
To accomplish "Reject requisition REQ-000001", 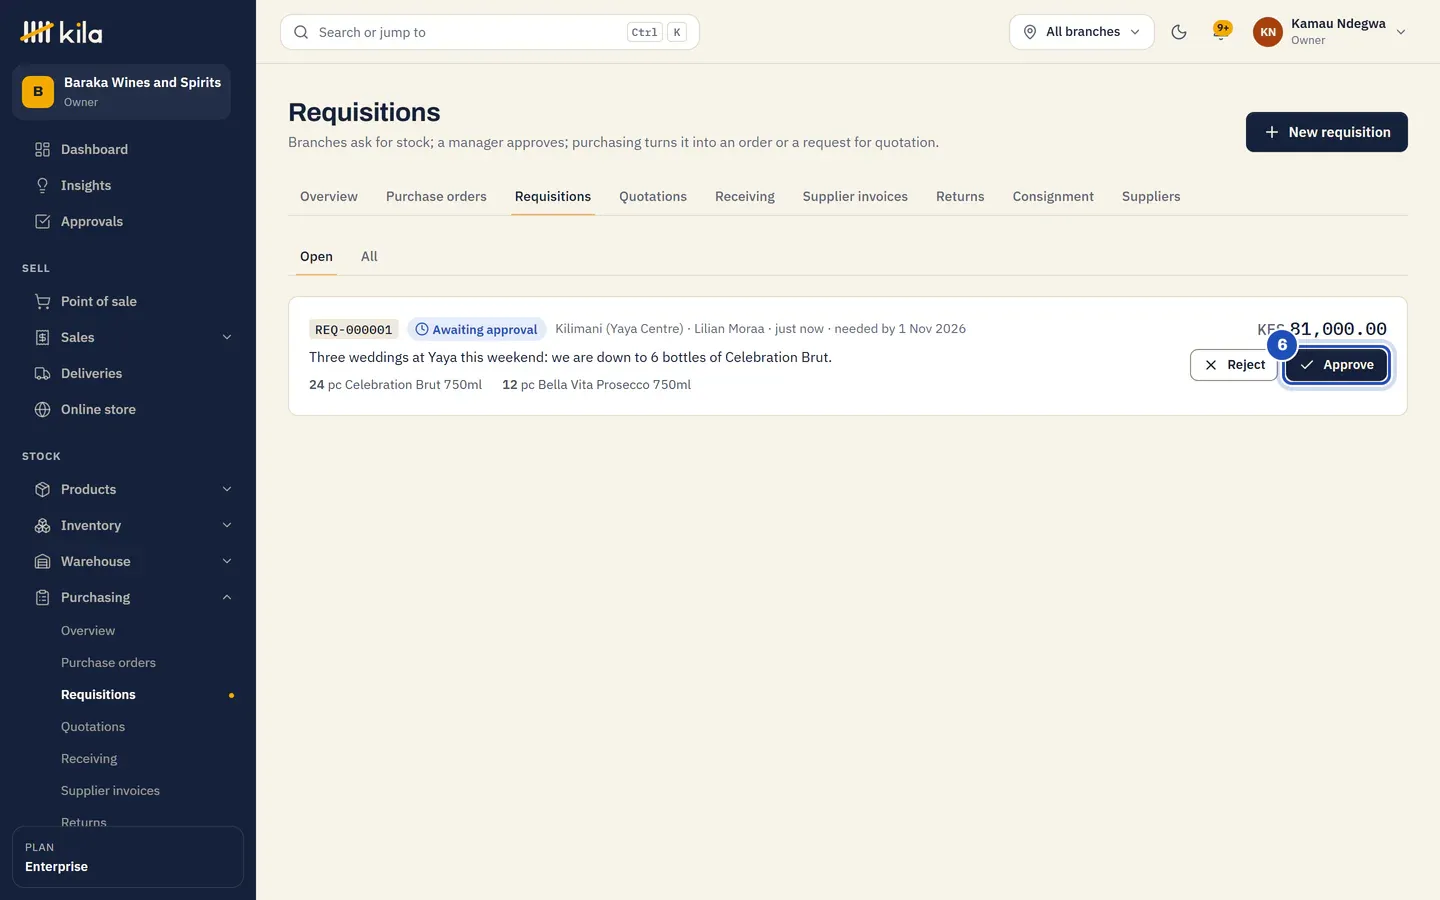I will click(1234, 365).
